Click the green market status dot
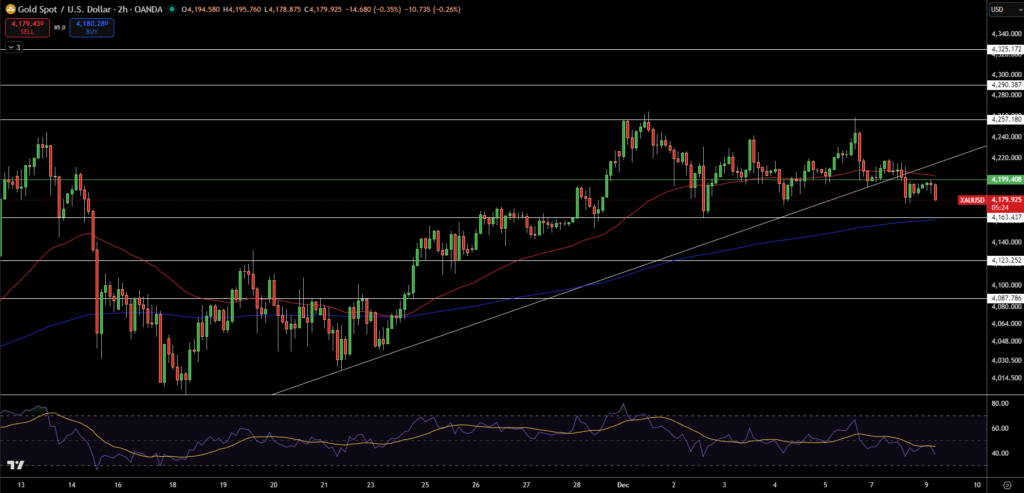 [x=172, y=10]
